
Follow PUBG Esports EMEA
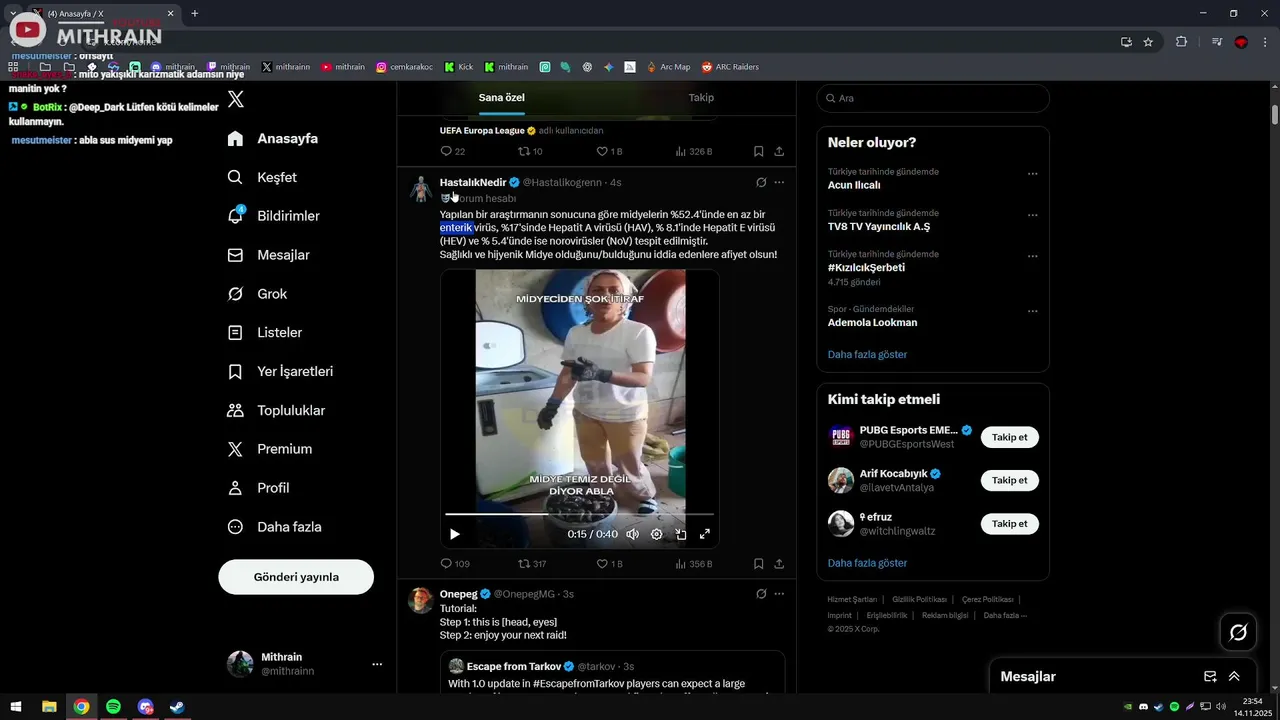click(1009, 437)
